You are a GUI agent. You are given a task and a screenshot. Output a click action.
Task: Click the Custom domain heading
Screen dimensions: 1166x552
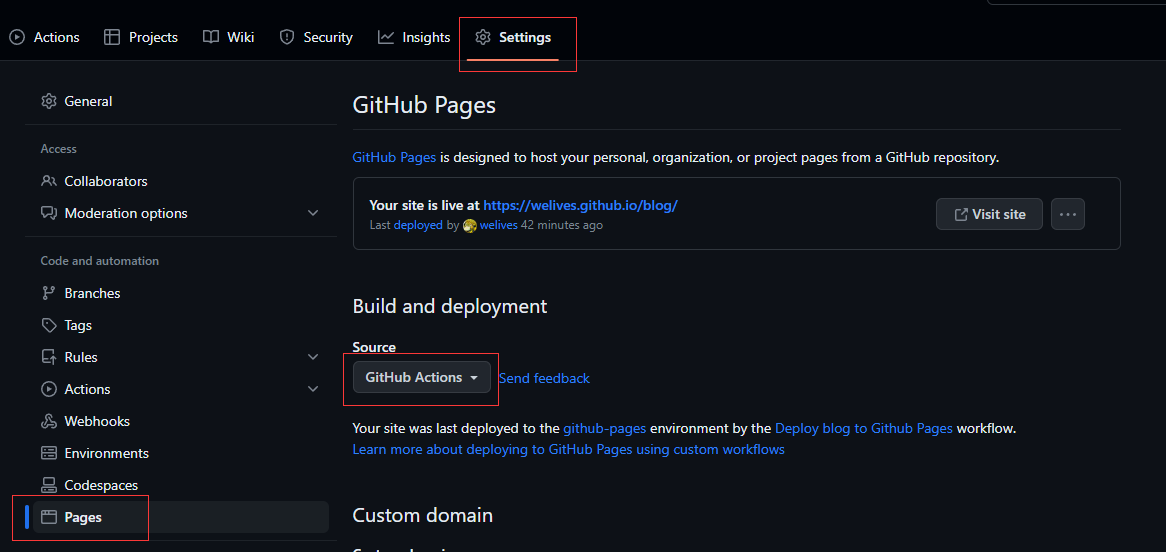tap(422, 515)
